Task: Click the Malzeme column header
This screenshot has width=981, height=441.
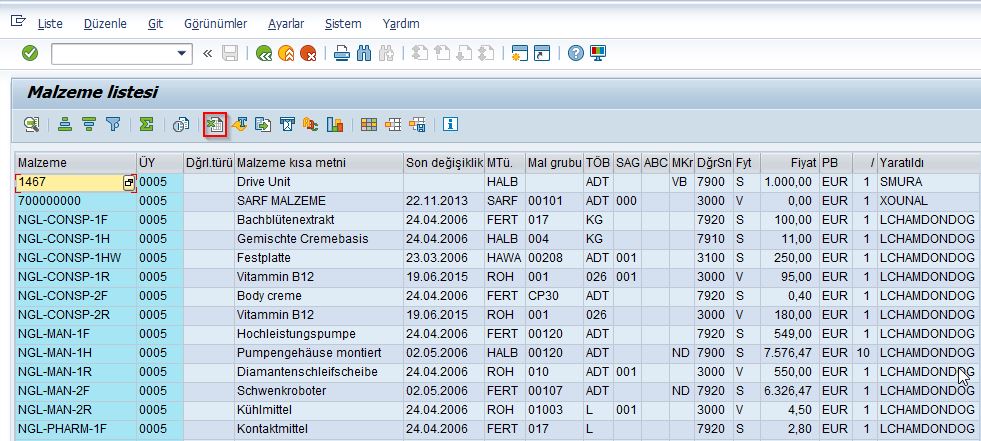Action: 75,162
